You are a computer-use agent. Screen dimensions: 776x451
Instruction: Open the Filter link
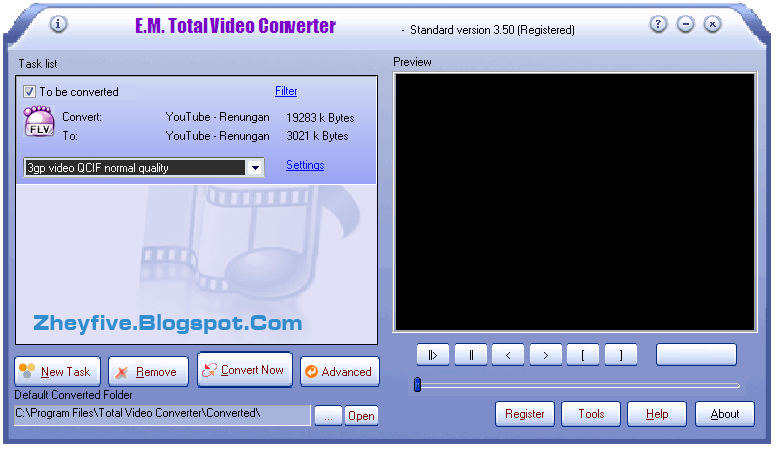[x=286, y=91]
